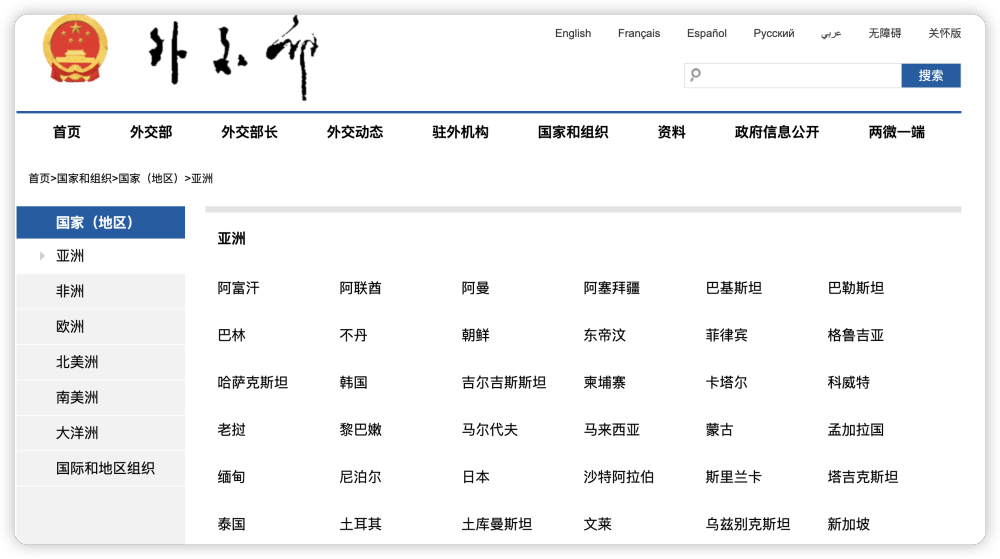Open the 吉尔吉斯斯坦 country link
This screenshot has width=1000, height=559.
tap(504, 382)
